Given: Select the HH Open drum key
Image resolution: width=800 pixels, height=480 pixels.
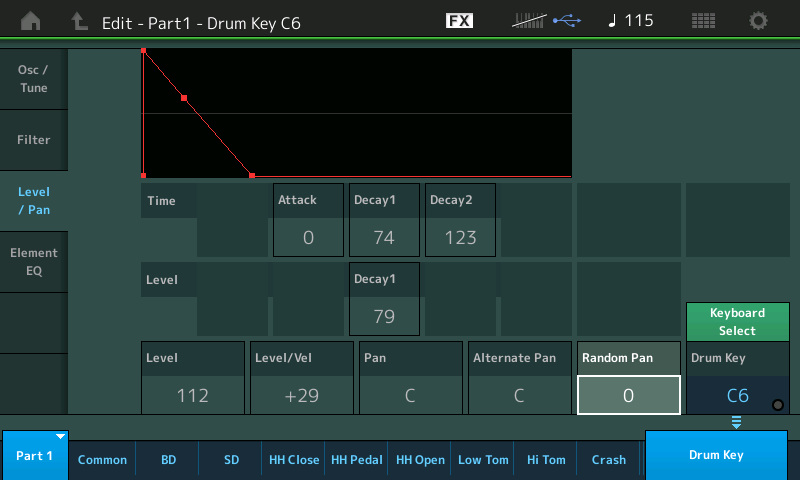Looking at the screenshot, I should (x=420, y=460).
